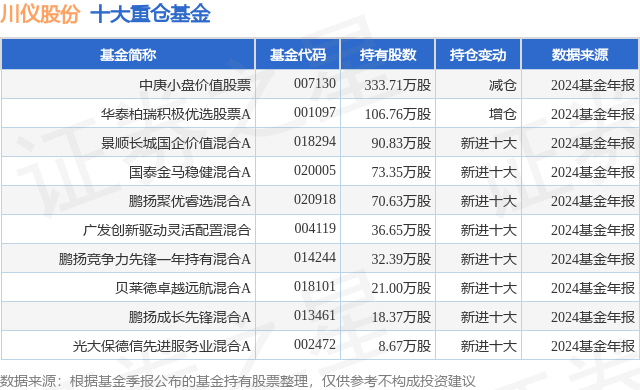The image size is (640, 390).
Task: Select the 川仪股份 title text
Action: 40,14
